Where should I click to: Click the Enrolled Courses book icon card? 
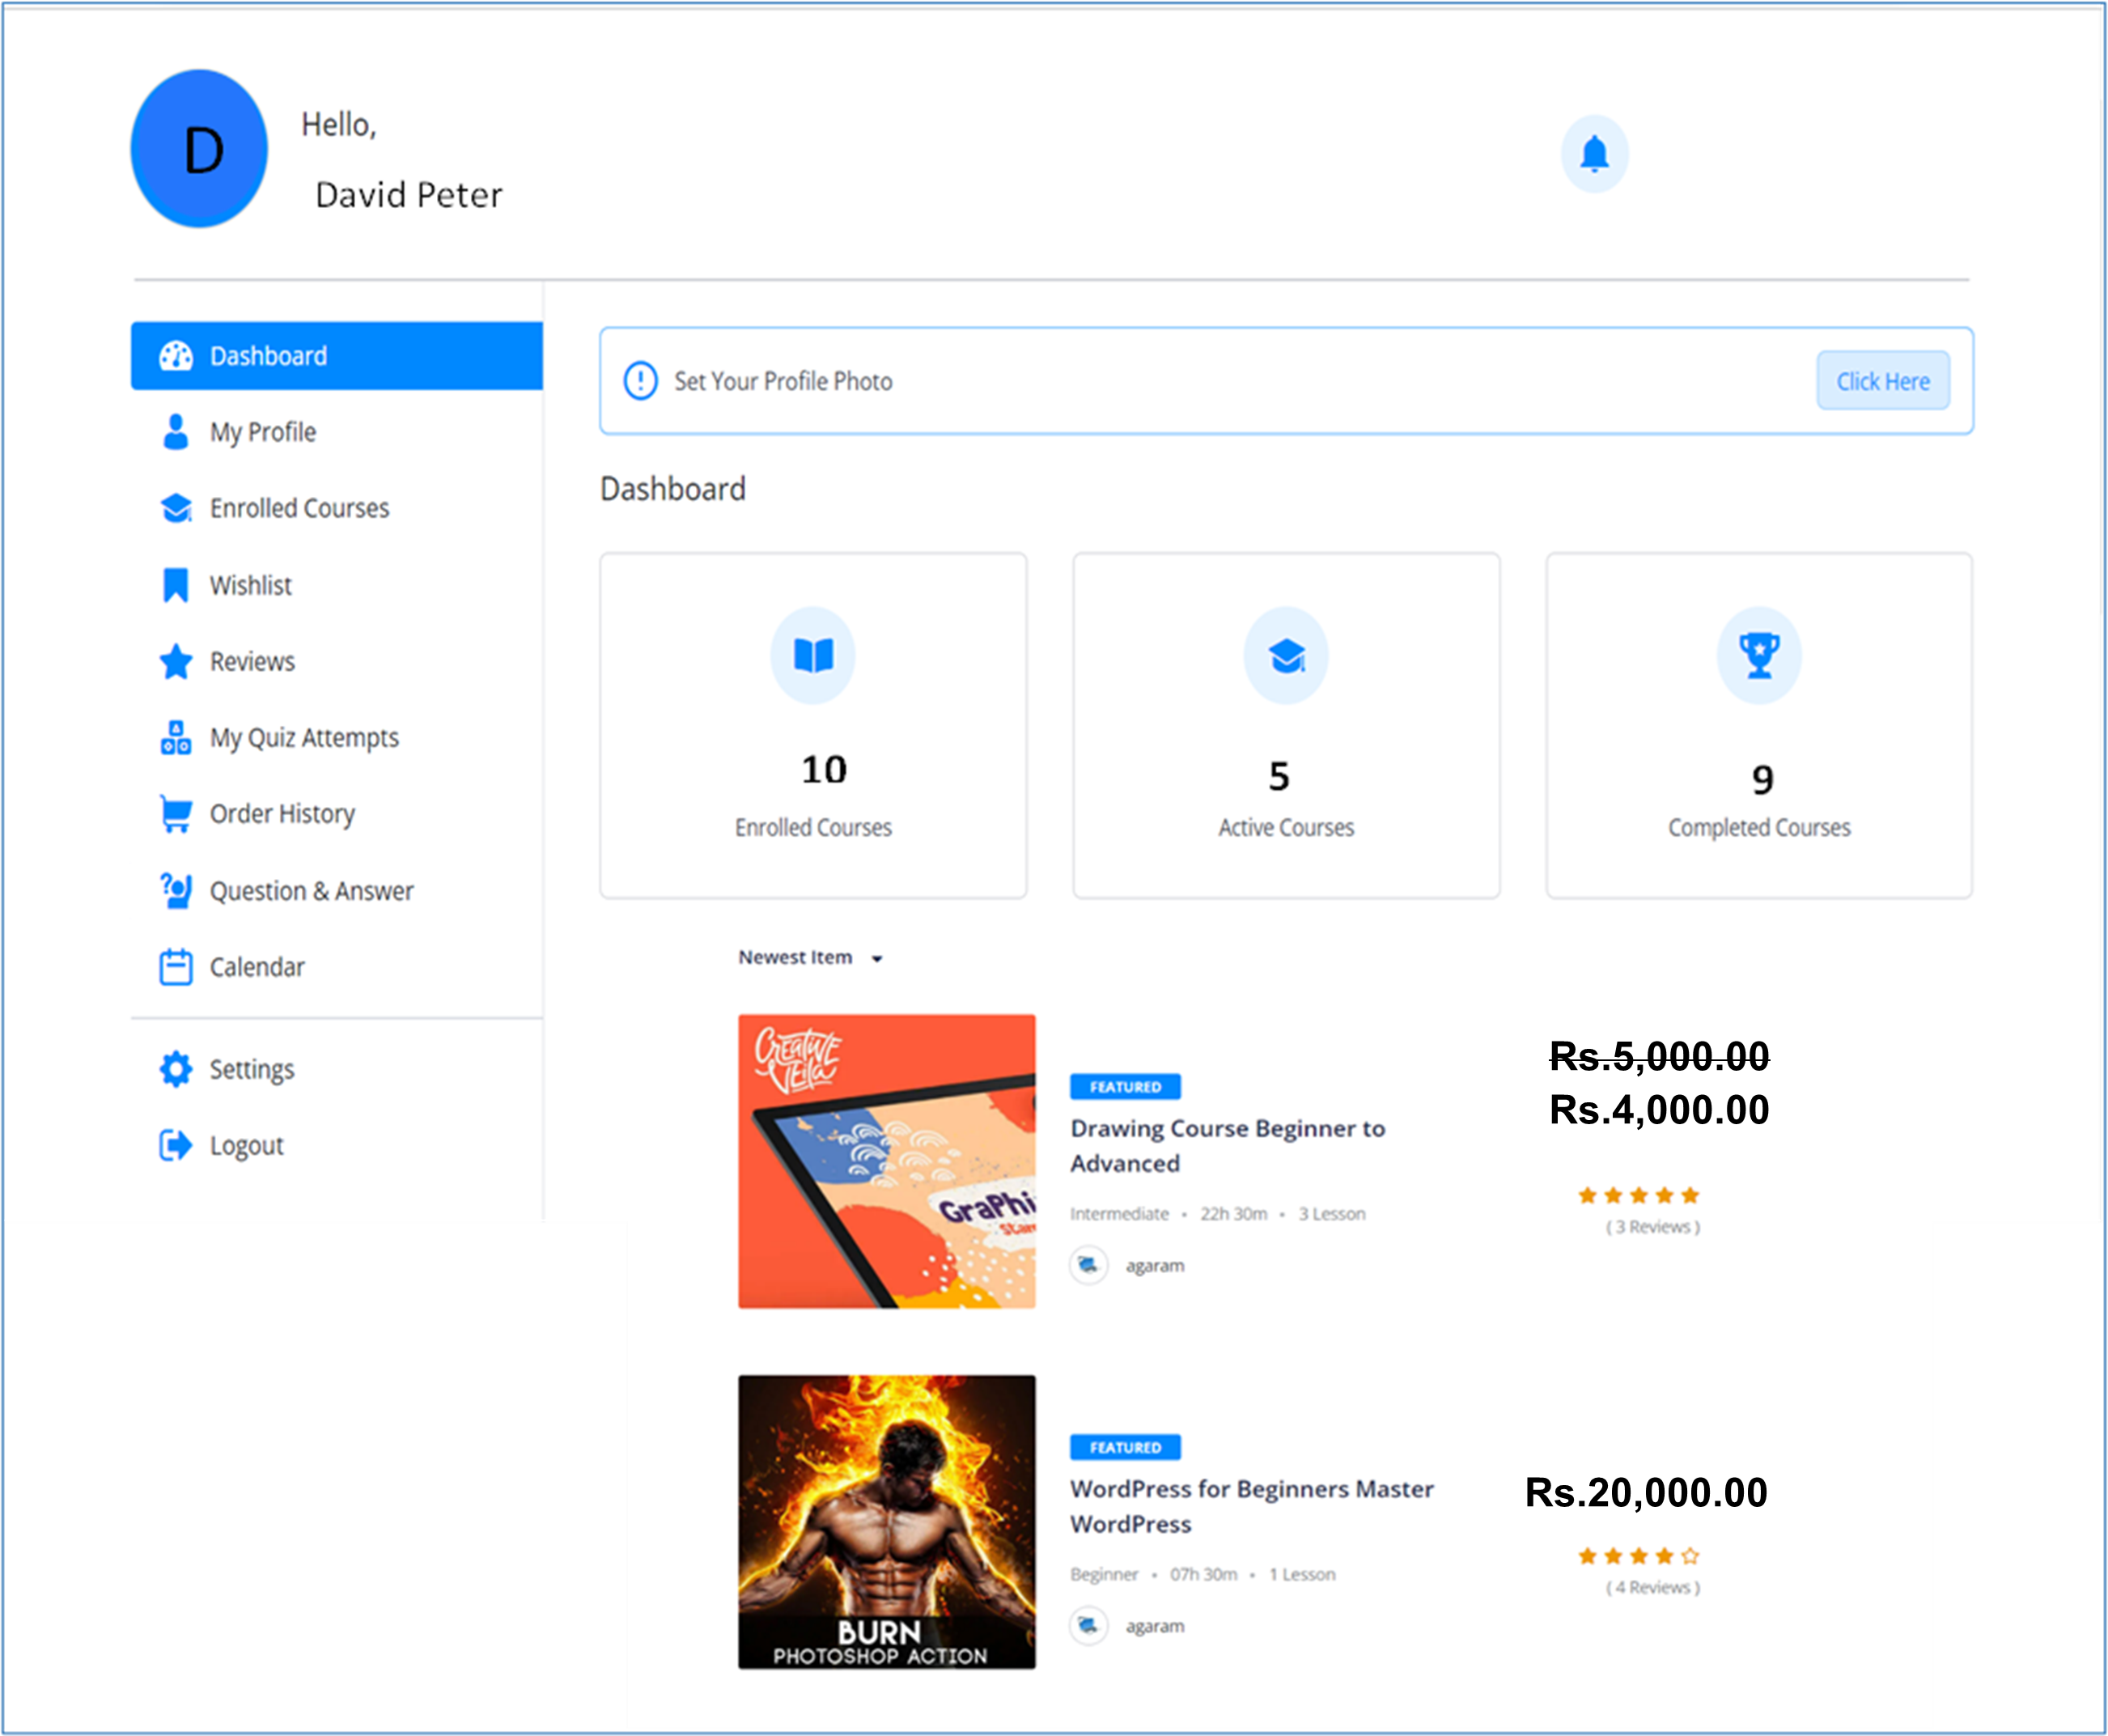[x=813, y=656]
